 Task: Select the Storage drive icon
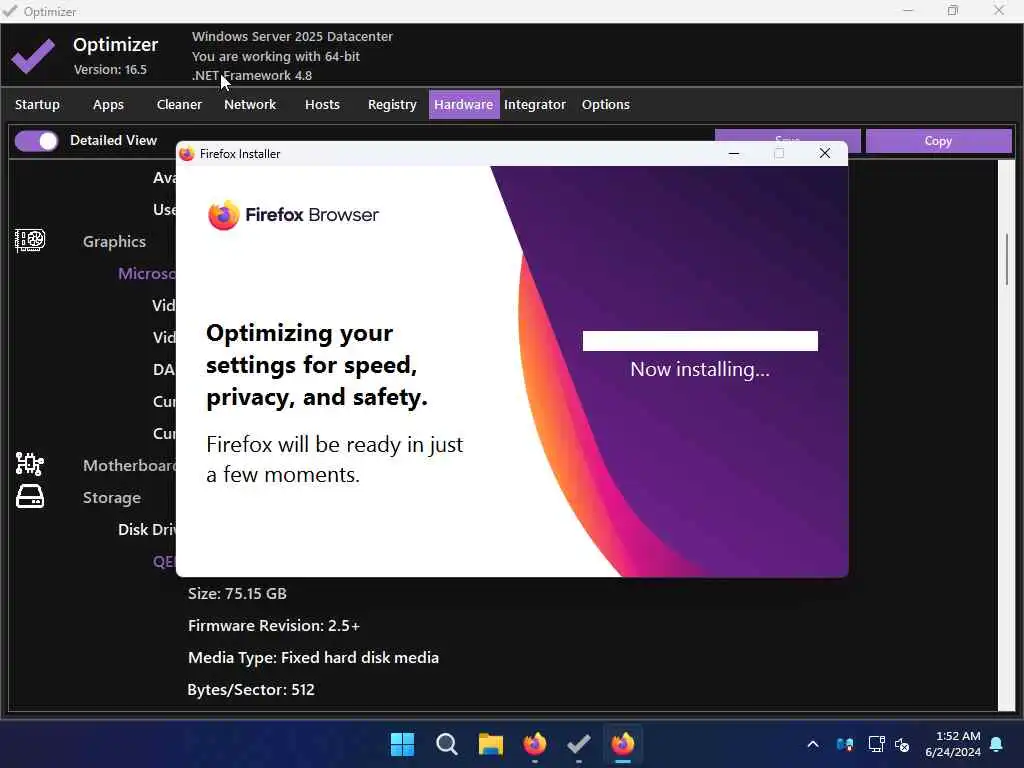click(x=30, y=496)
